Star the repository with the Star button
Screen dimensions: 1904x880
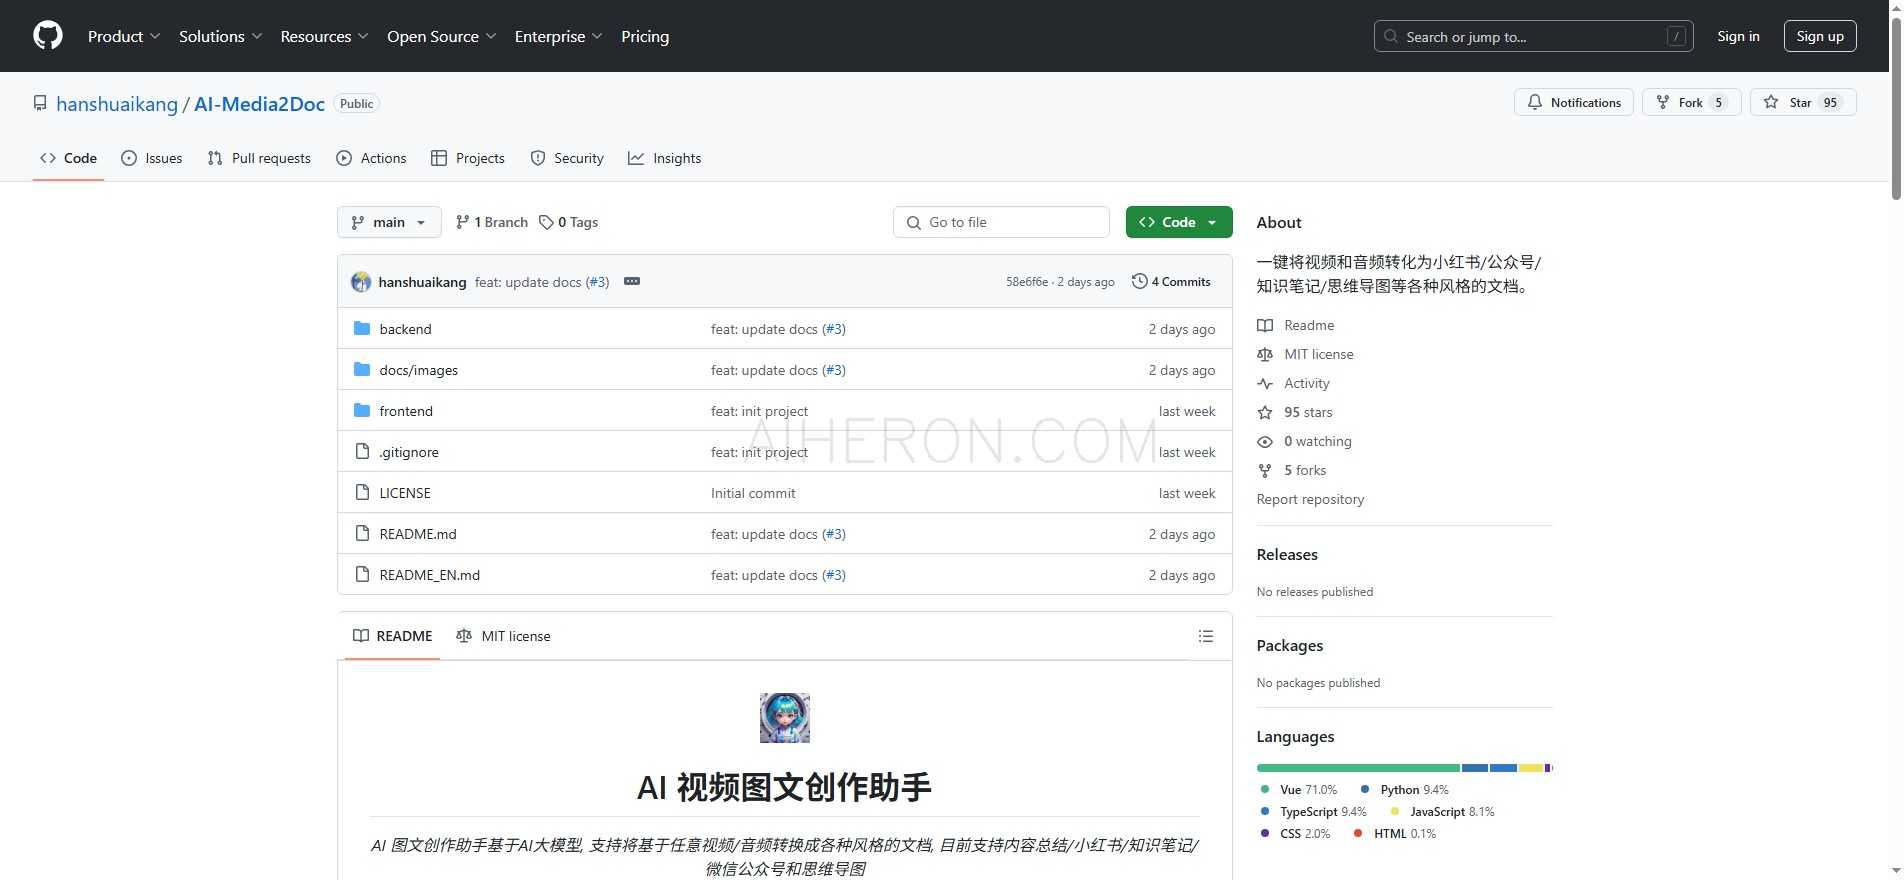point(1803,102)
